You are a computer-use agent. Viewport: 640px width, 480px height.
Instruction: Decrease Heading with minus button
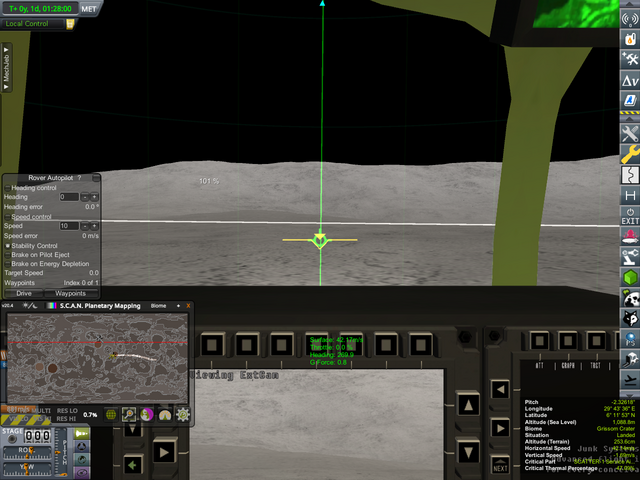[84, 197]
